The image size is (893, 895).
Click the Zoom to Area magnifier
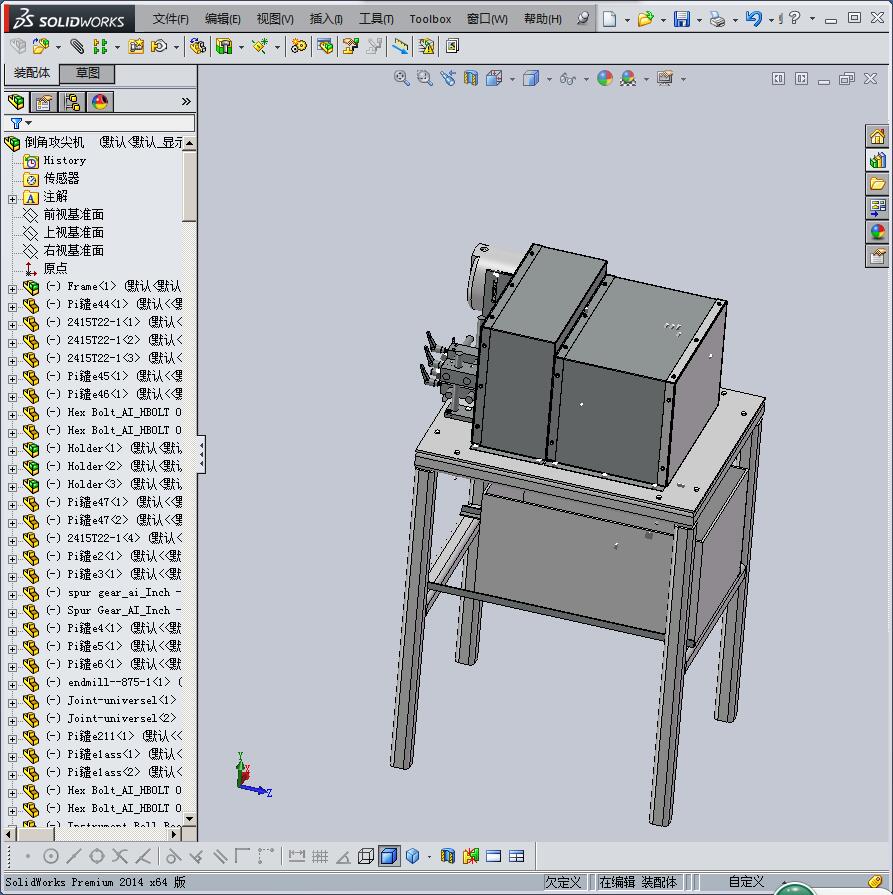click(x=424, y=78)
